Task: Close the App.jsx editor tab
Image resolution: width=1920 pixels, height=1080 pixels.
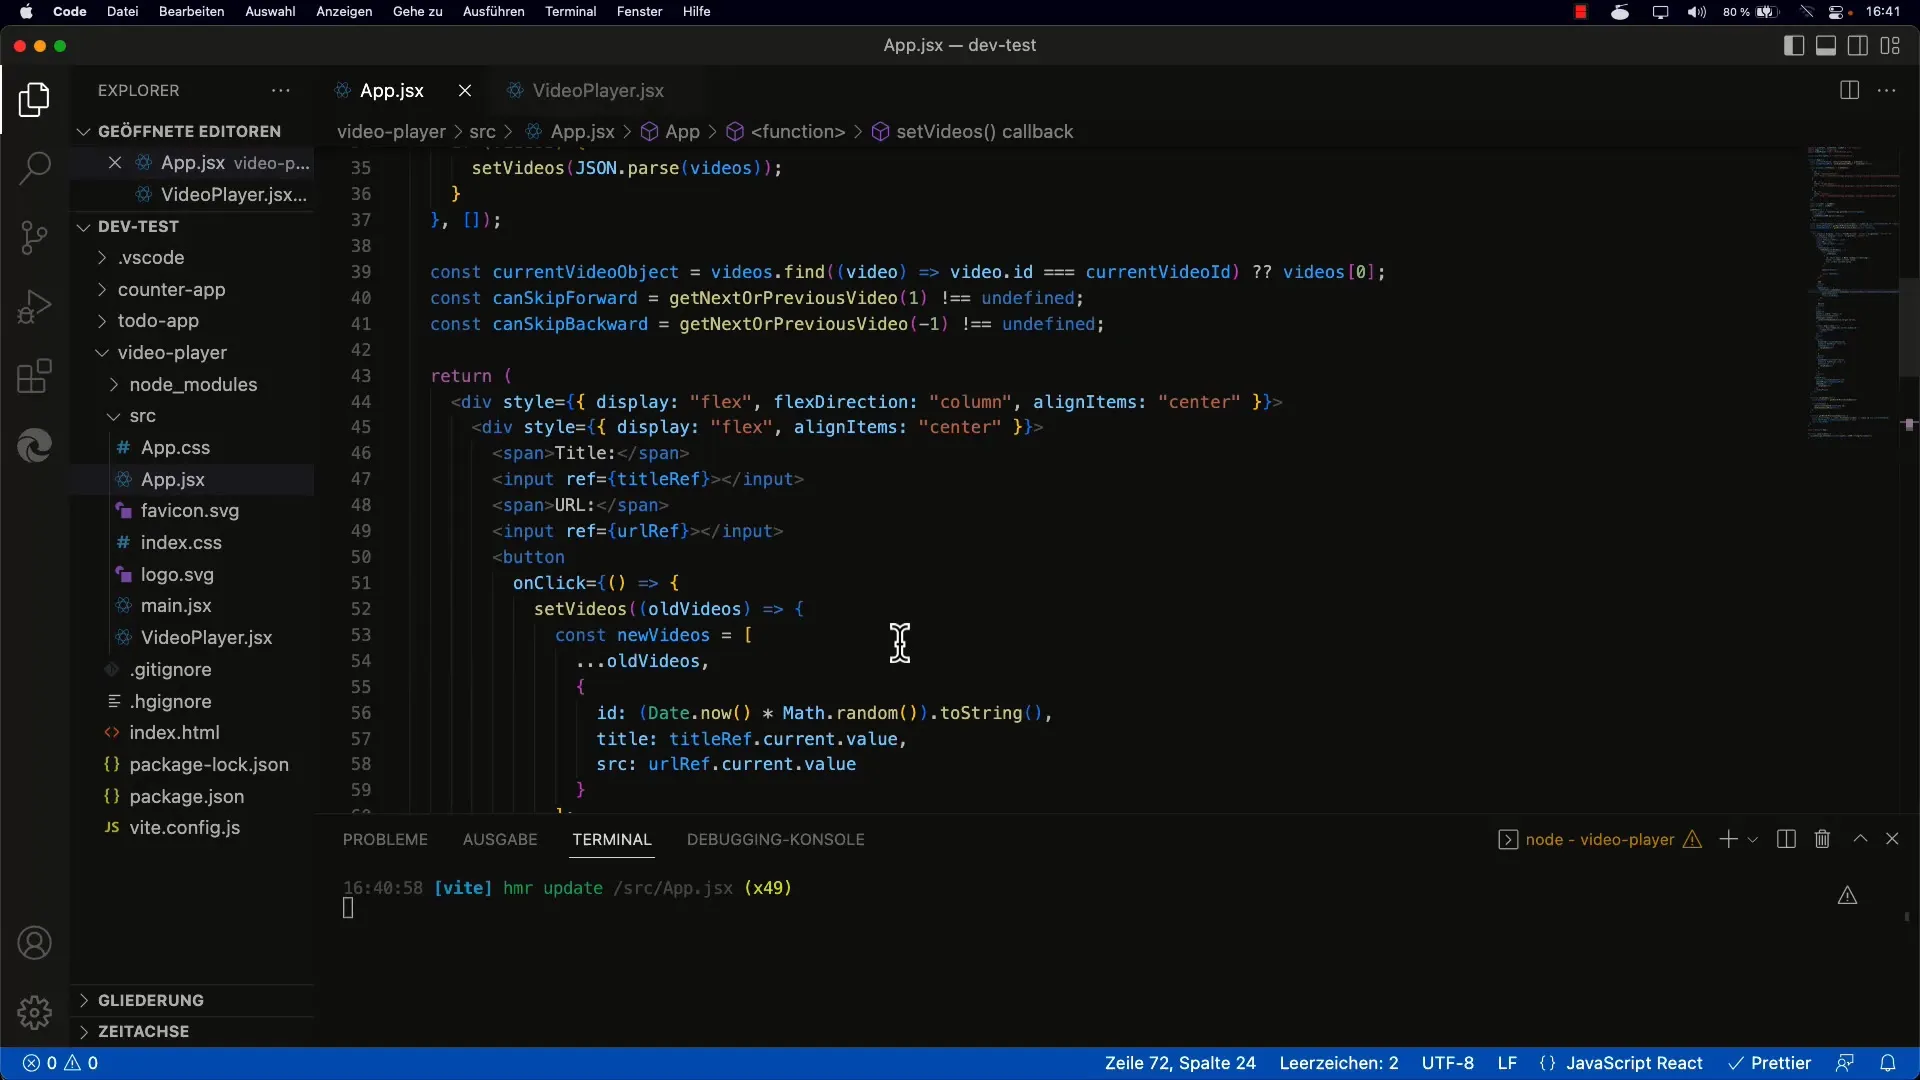Action: 465,90
